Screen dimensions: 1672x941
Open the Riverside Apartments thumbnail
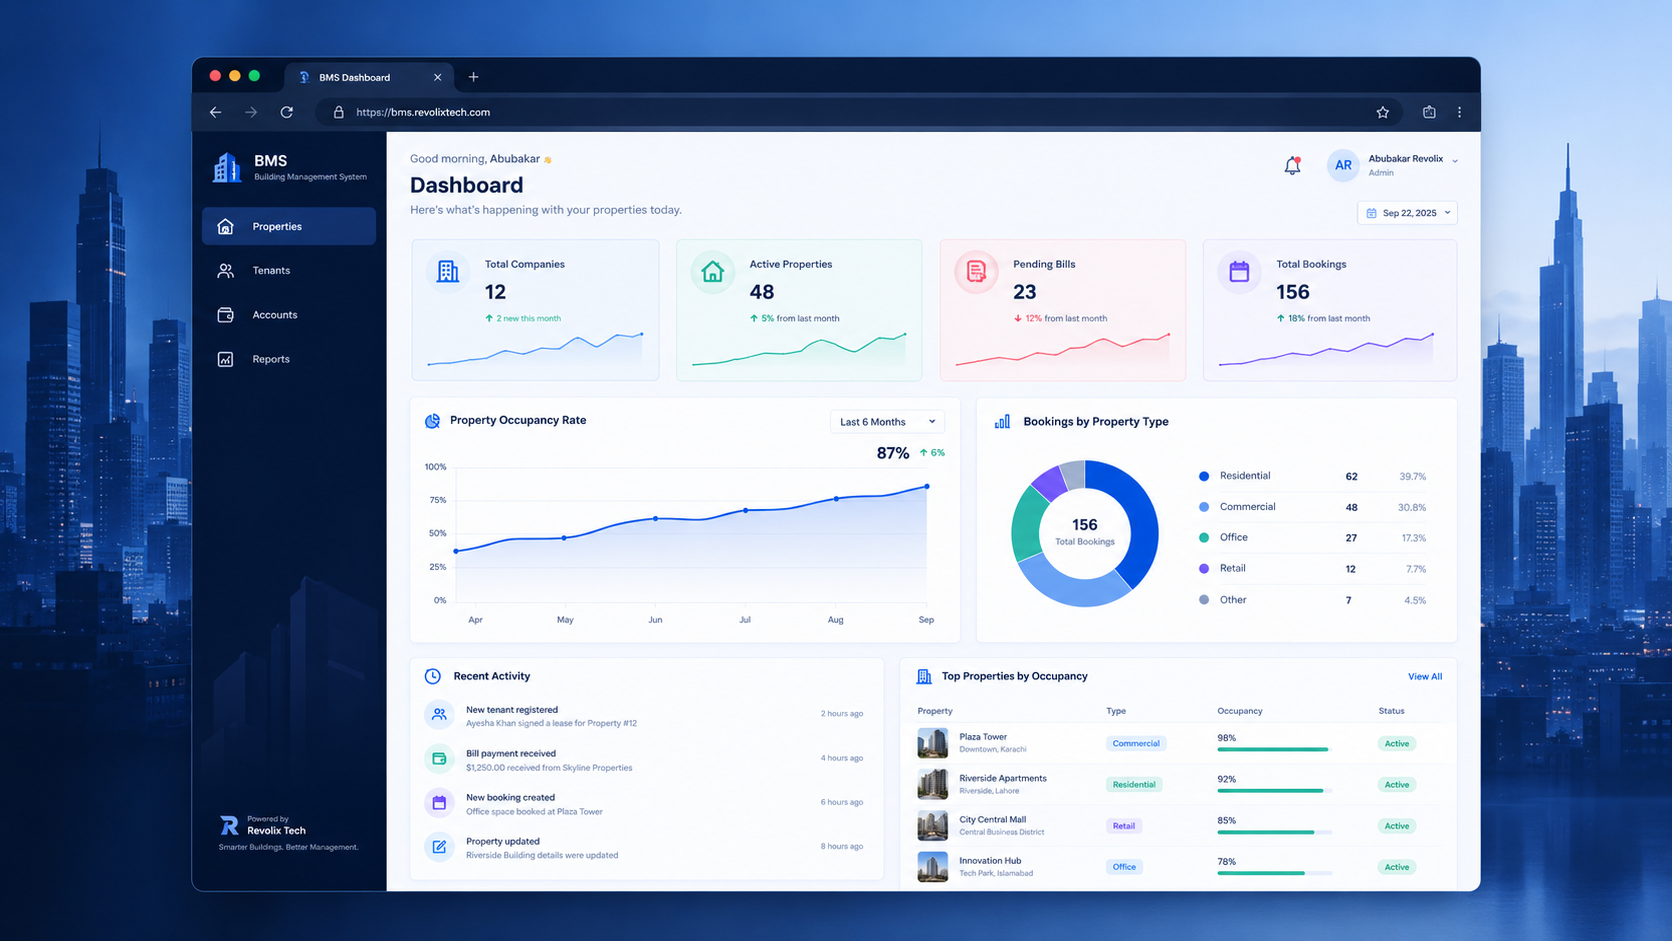tap(932, 784)
